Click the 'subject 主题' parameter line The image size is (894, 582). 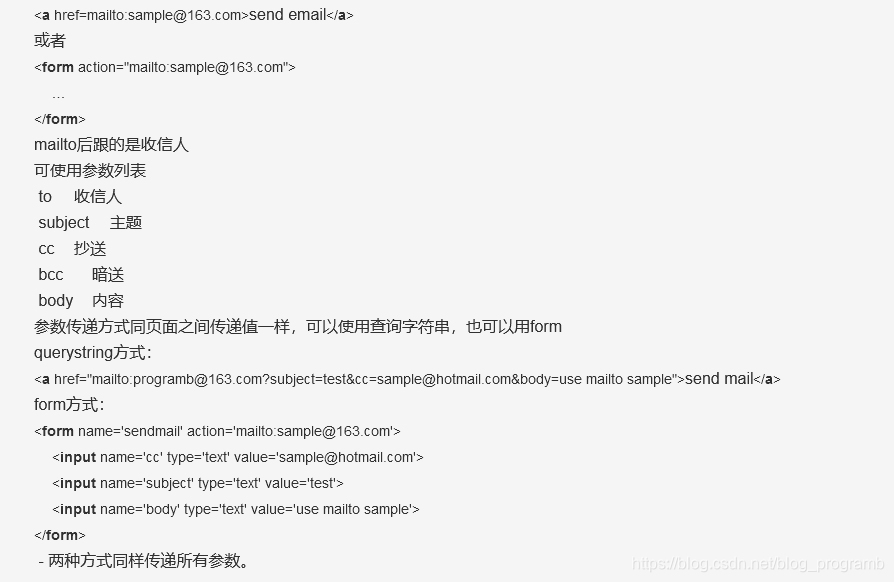click(x=90, y=222)
